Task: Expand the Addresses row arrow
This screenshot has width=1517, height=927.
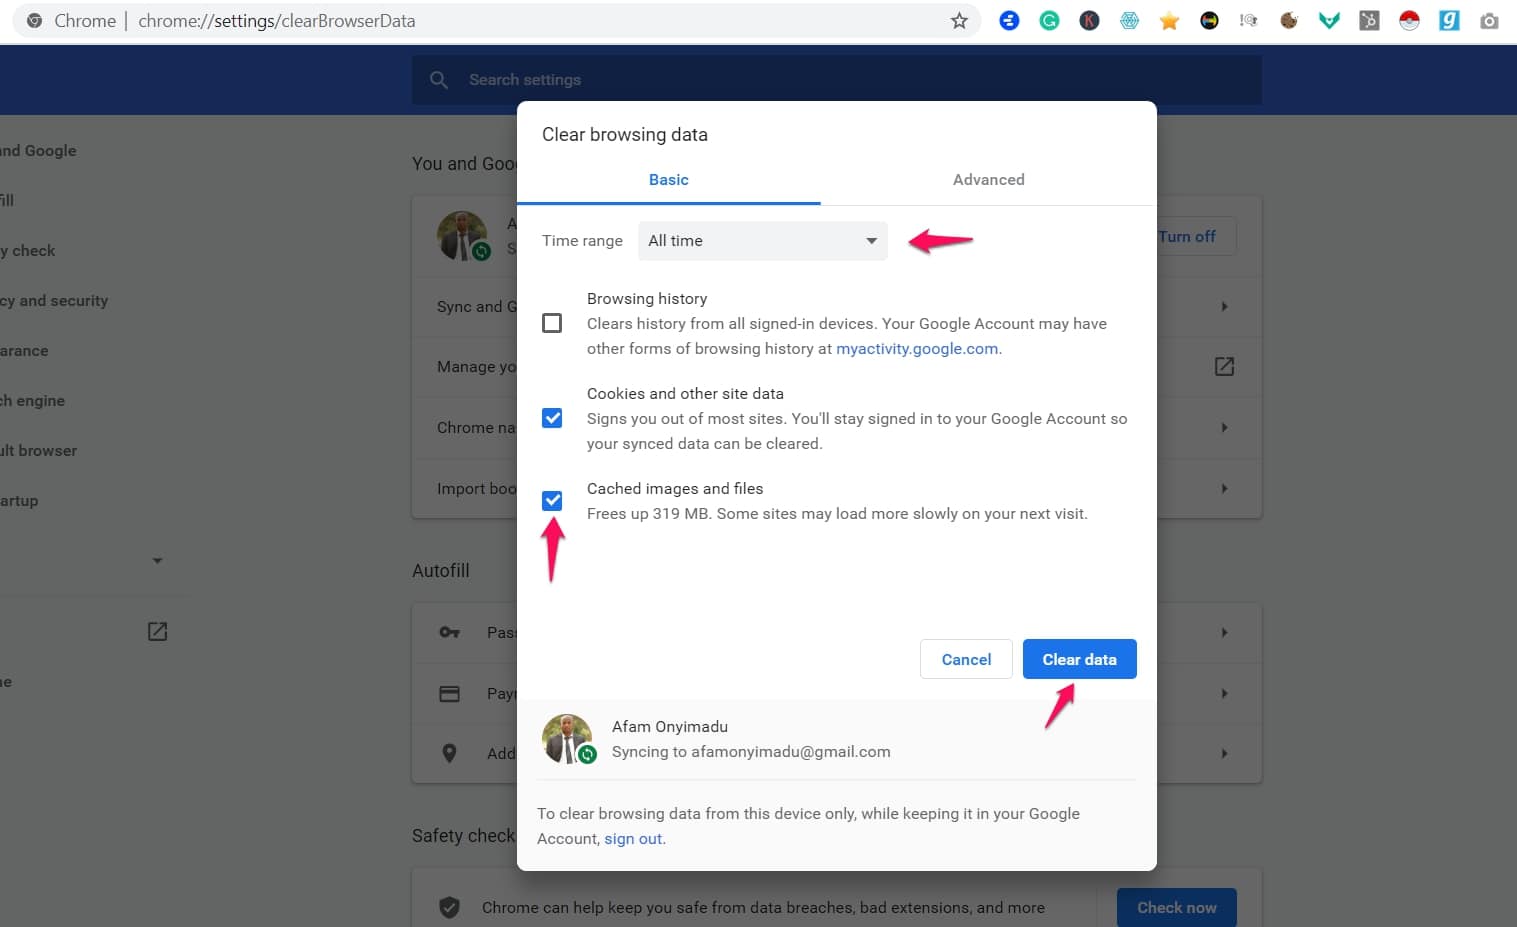Action: click(1224, 754)
